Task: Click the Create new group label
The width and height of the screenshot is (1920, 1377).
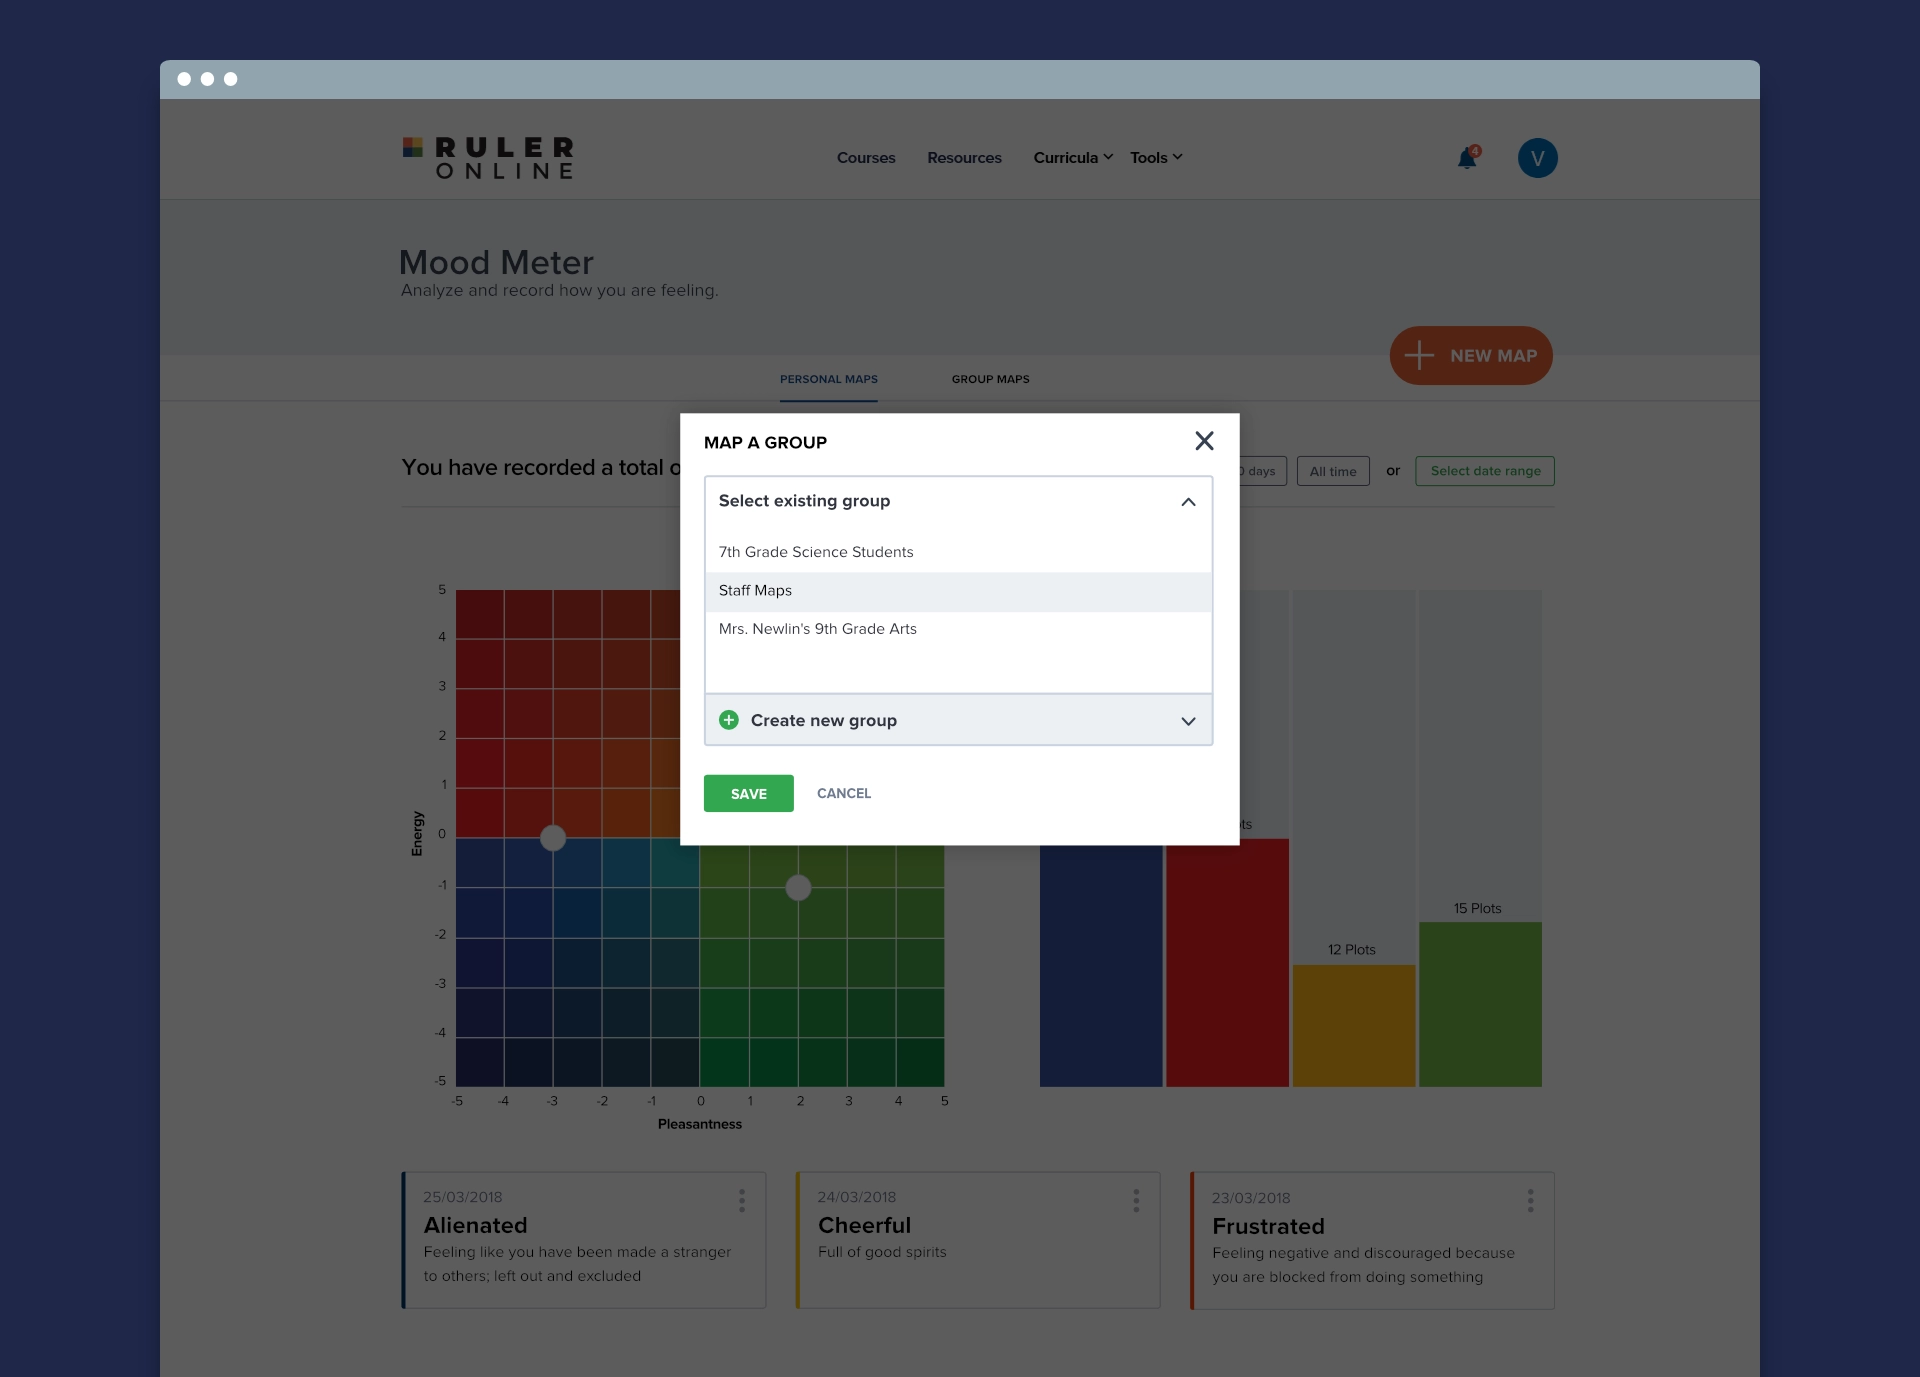Action: [x=824, y=720]
